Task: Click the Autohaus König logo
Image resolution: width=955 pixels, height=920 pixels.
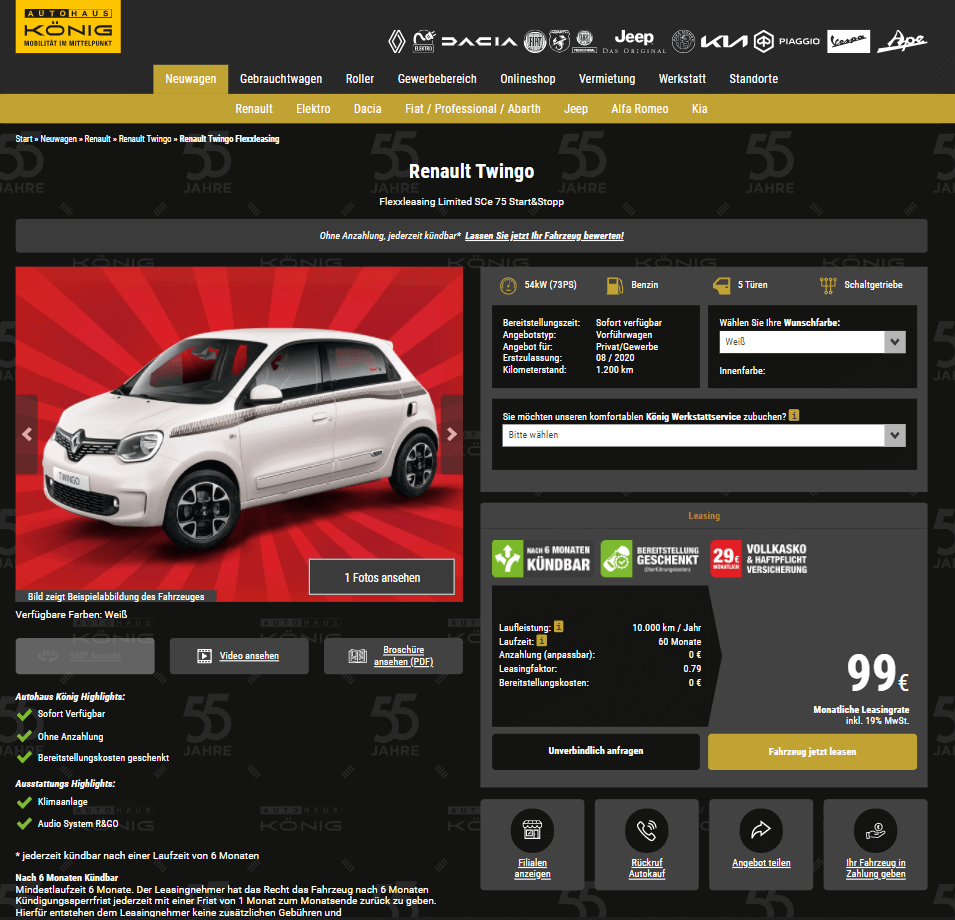Action: pyautogui.click(x=68, y=26)
